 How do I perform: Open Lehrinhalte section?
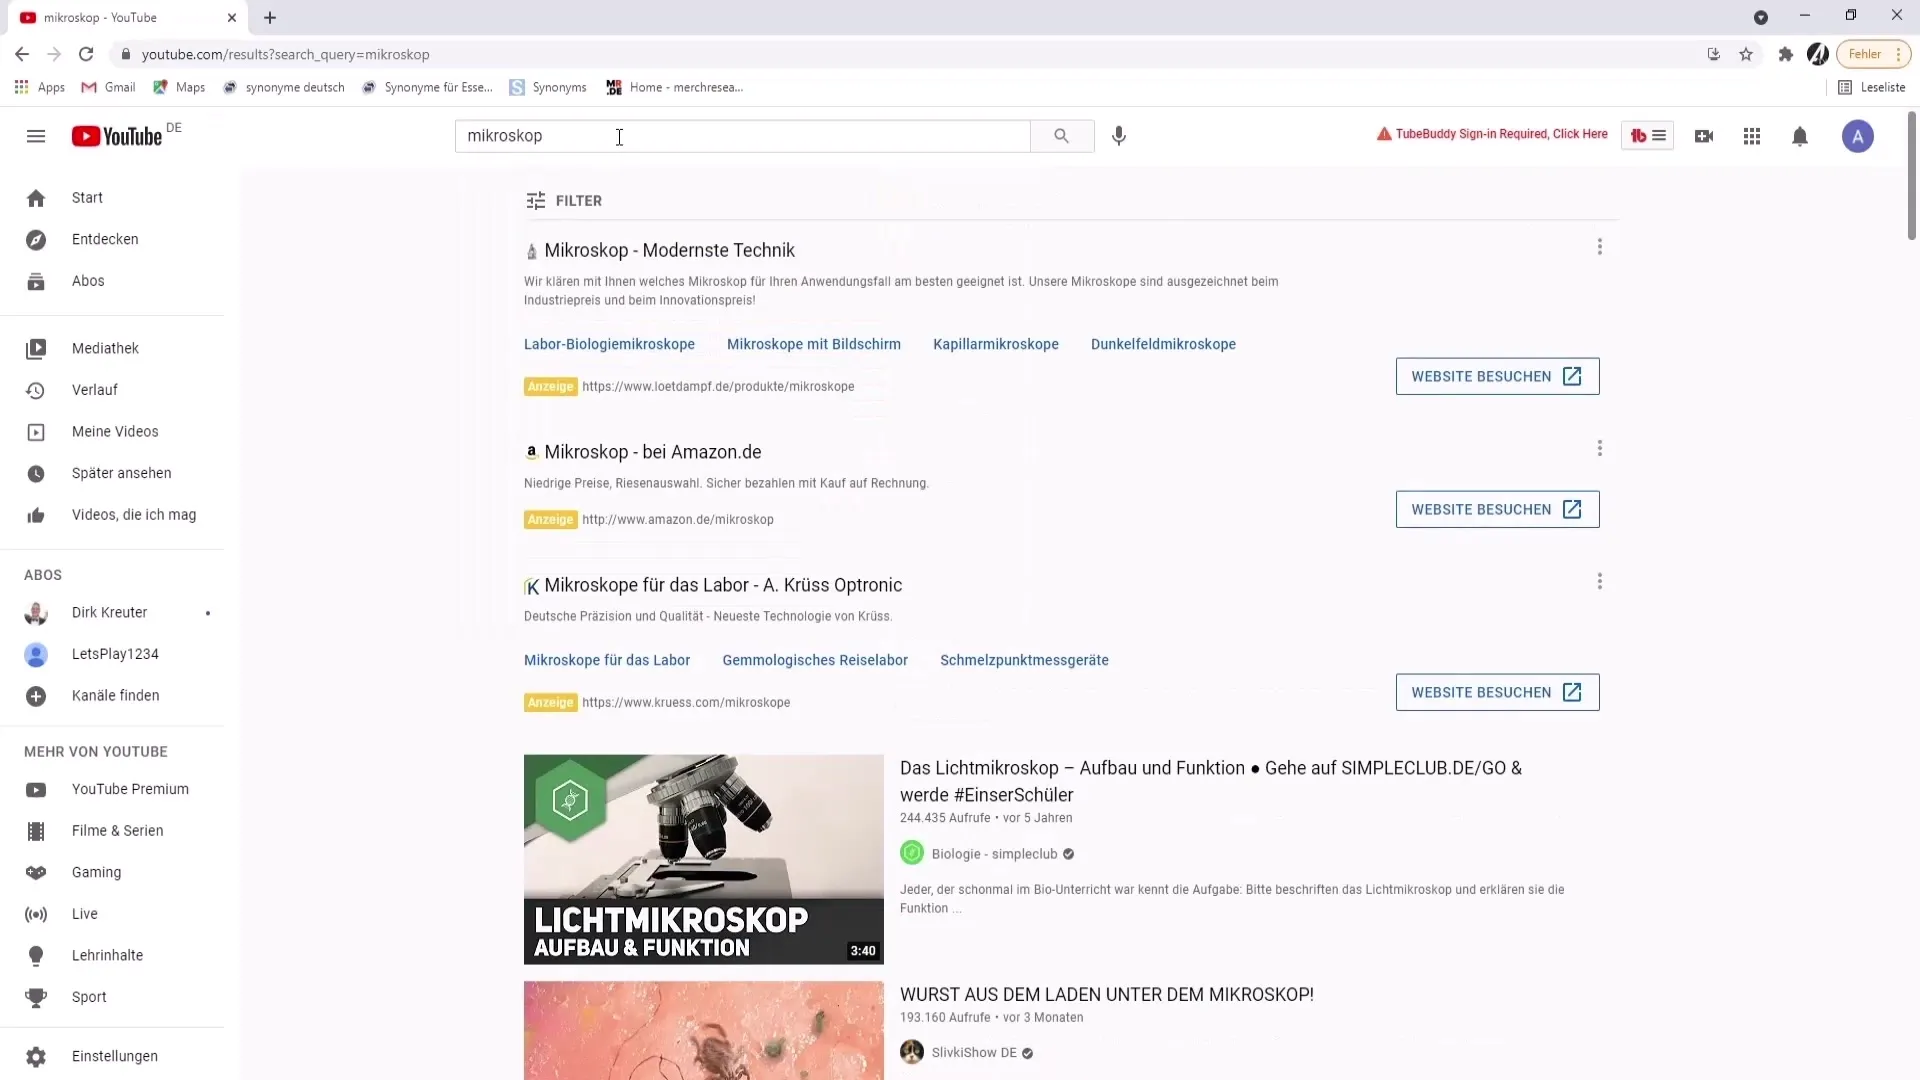click(112, 955)
